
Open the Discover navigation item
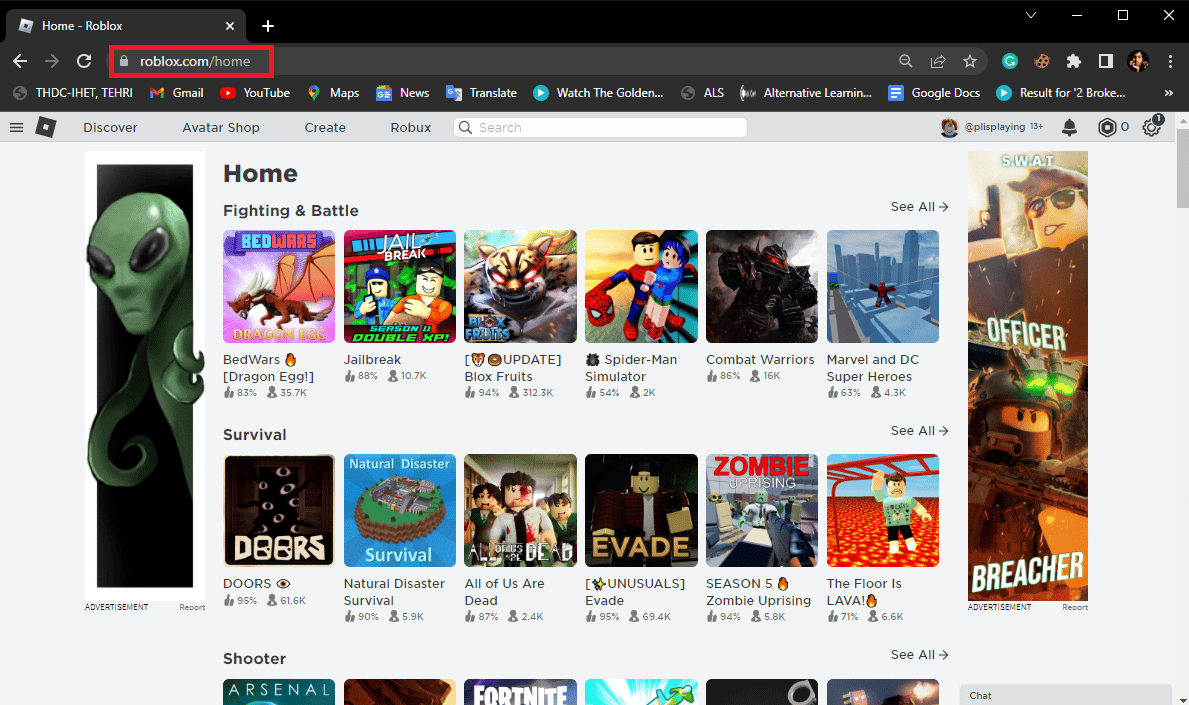click(110, 127)
